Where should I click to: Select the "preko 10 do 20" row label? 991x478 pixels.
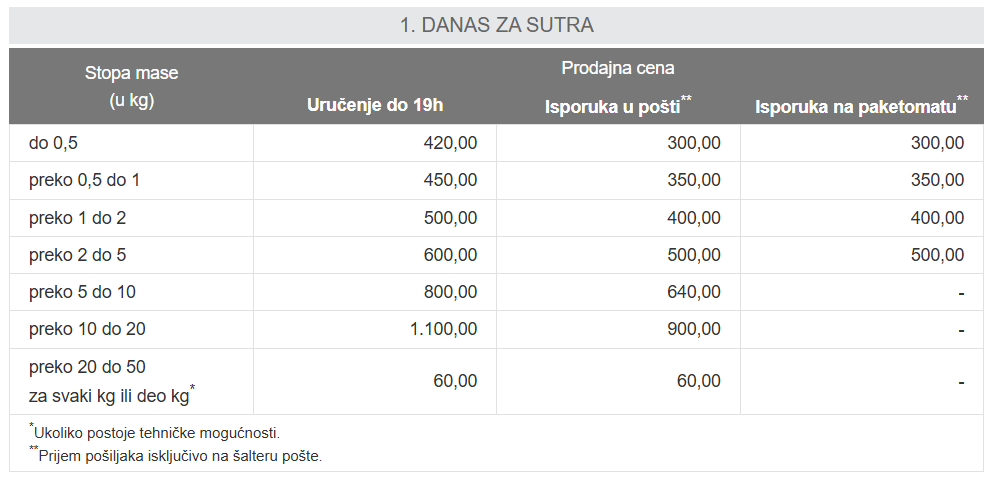88,329
